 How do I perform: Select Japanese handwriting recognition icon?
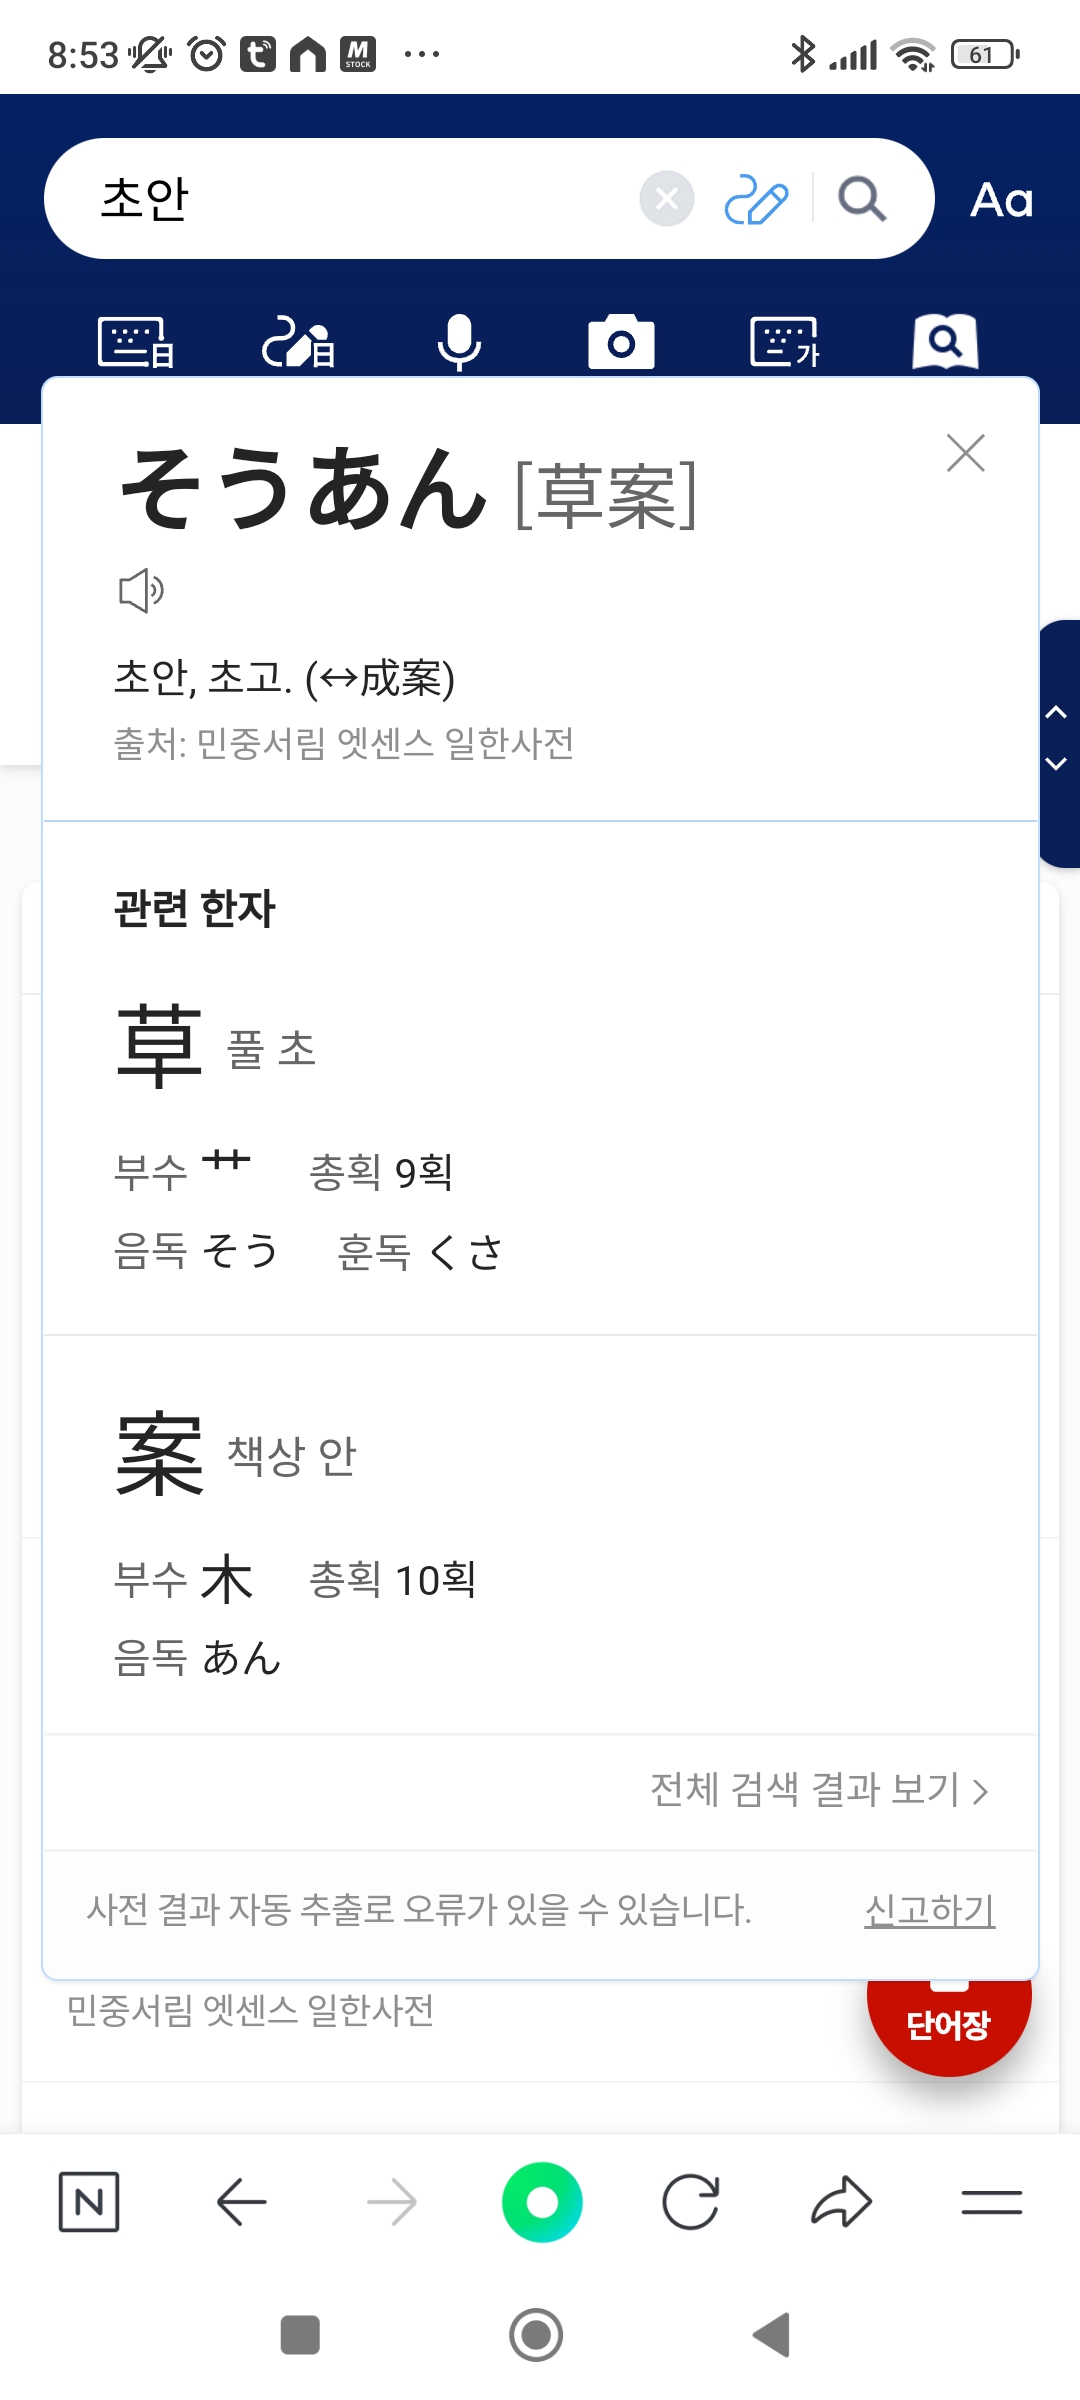coord(298,342)
